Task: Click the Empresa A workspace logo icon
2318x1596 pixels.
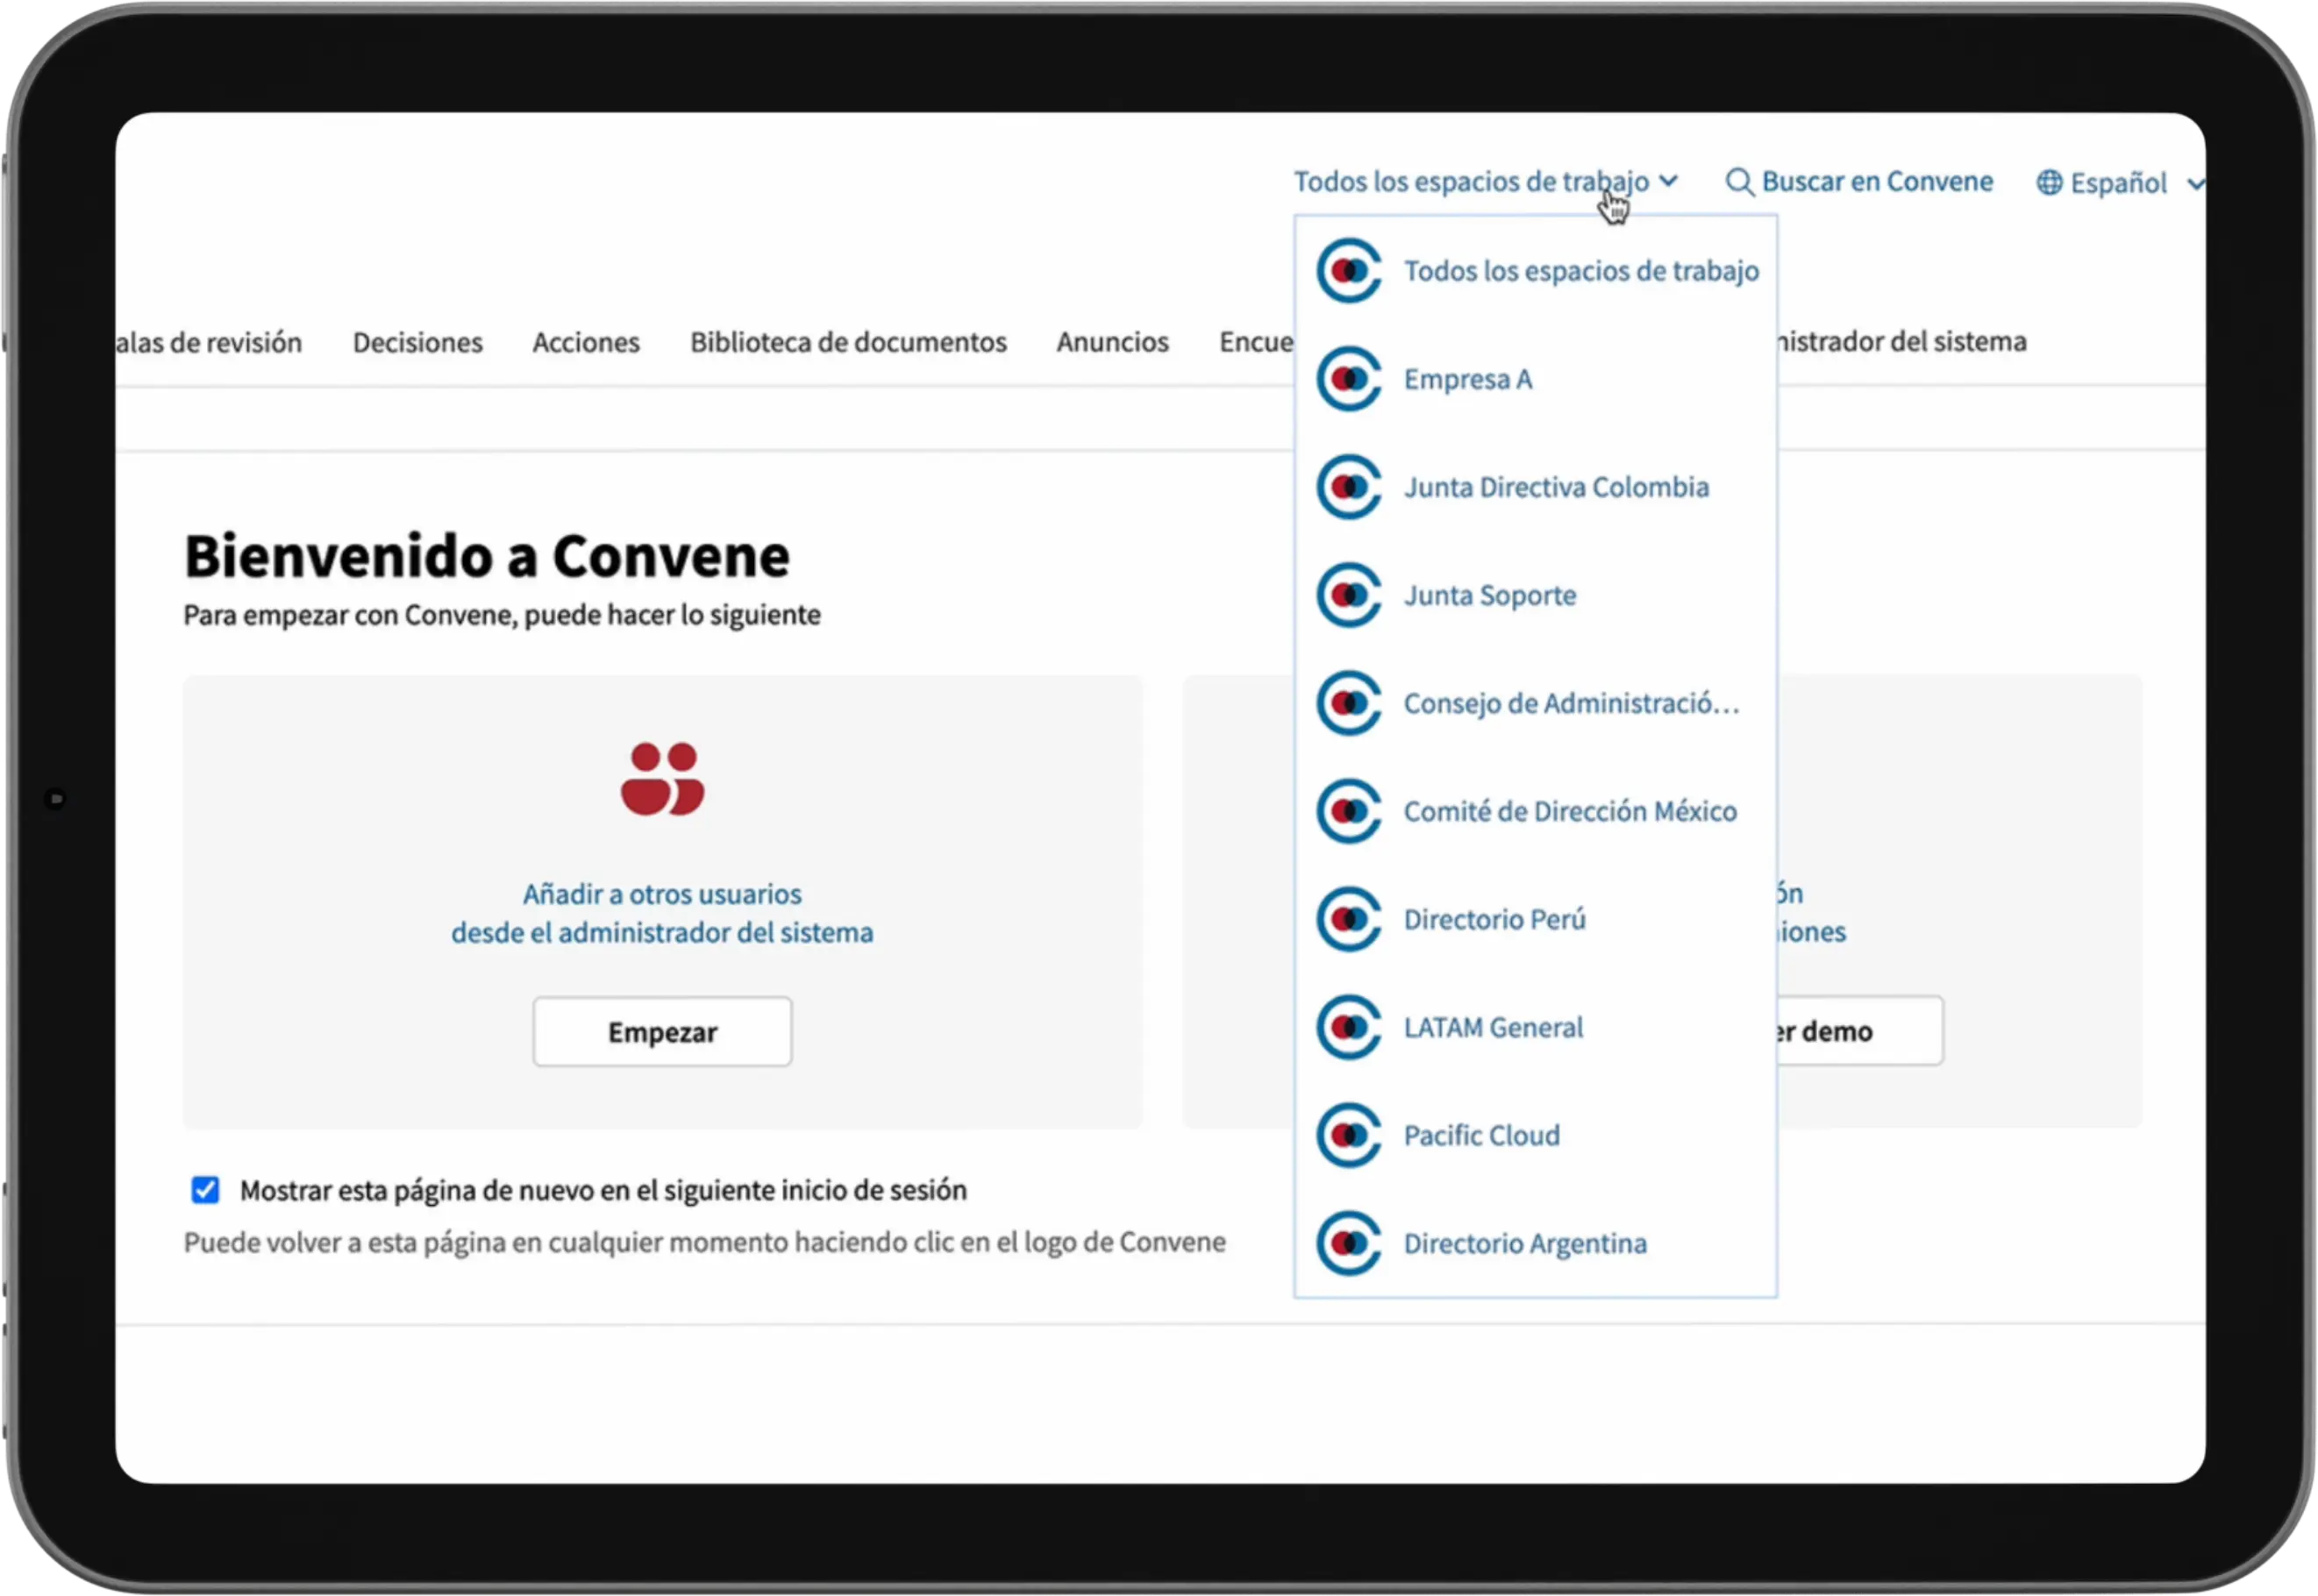Action: [x=1348, y=379]
